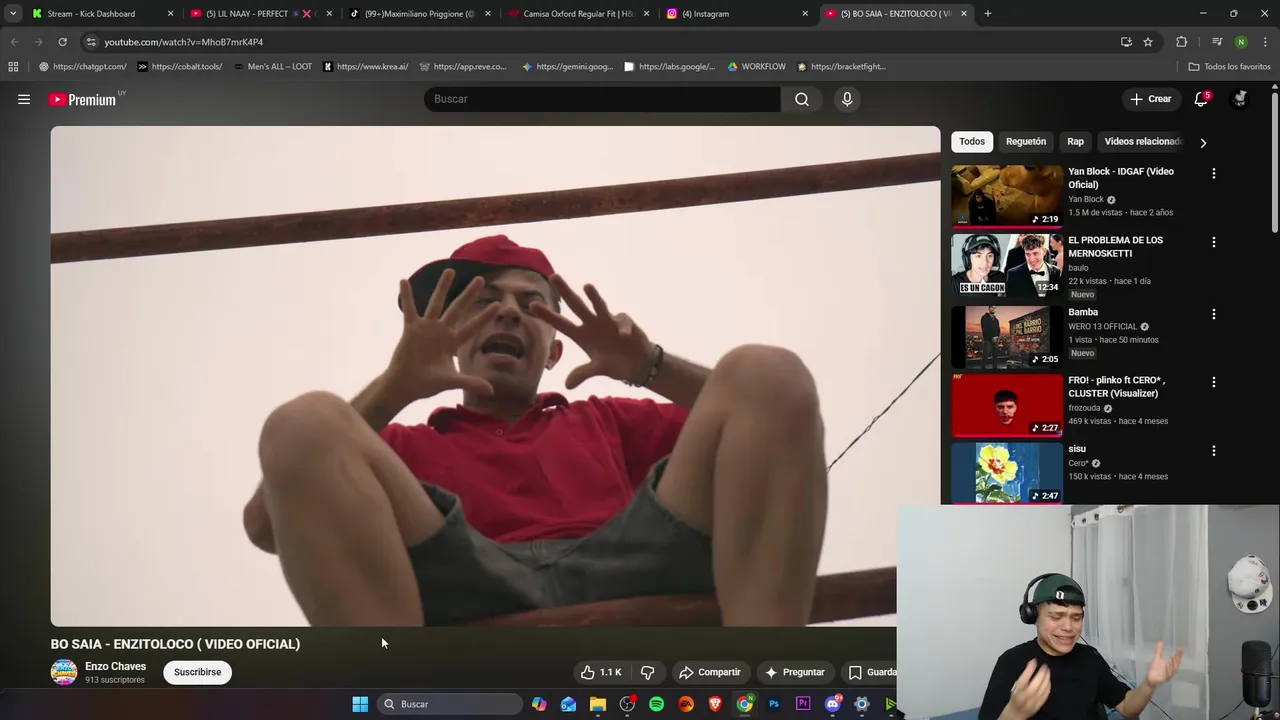Viewport: 1280px width, 720px height.
Task: Click the Suscribirse button
Action: coord(198,672)
